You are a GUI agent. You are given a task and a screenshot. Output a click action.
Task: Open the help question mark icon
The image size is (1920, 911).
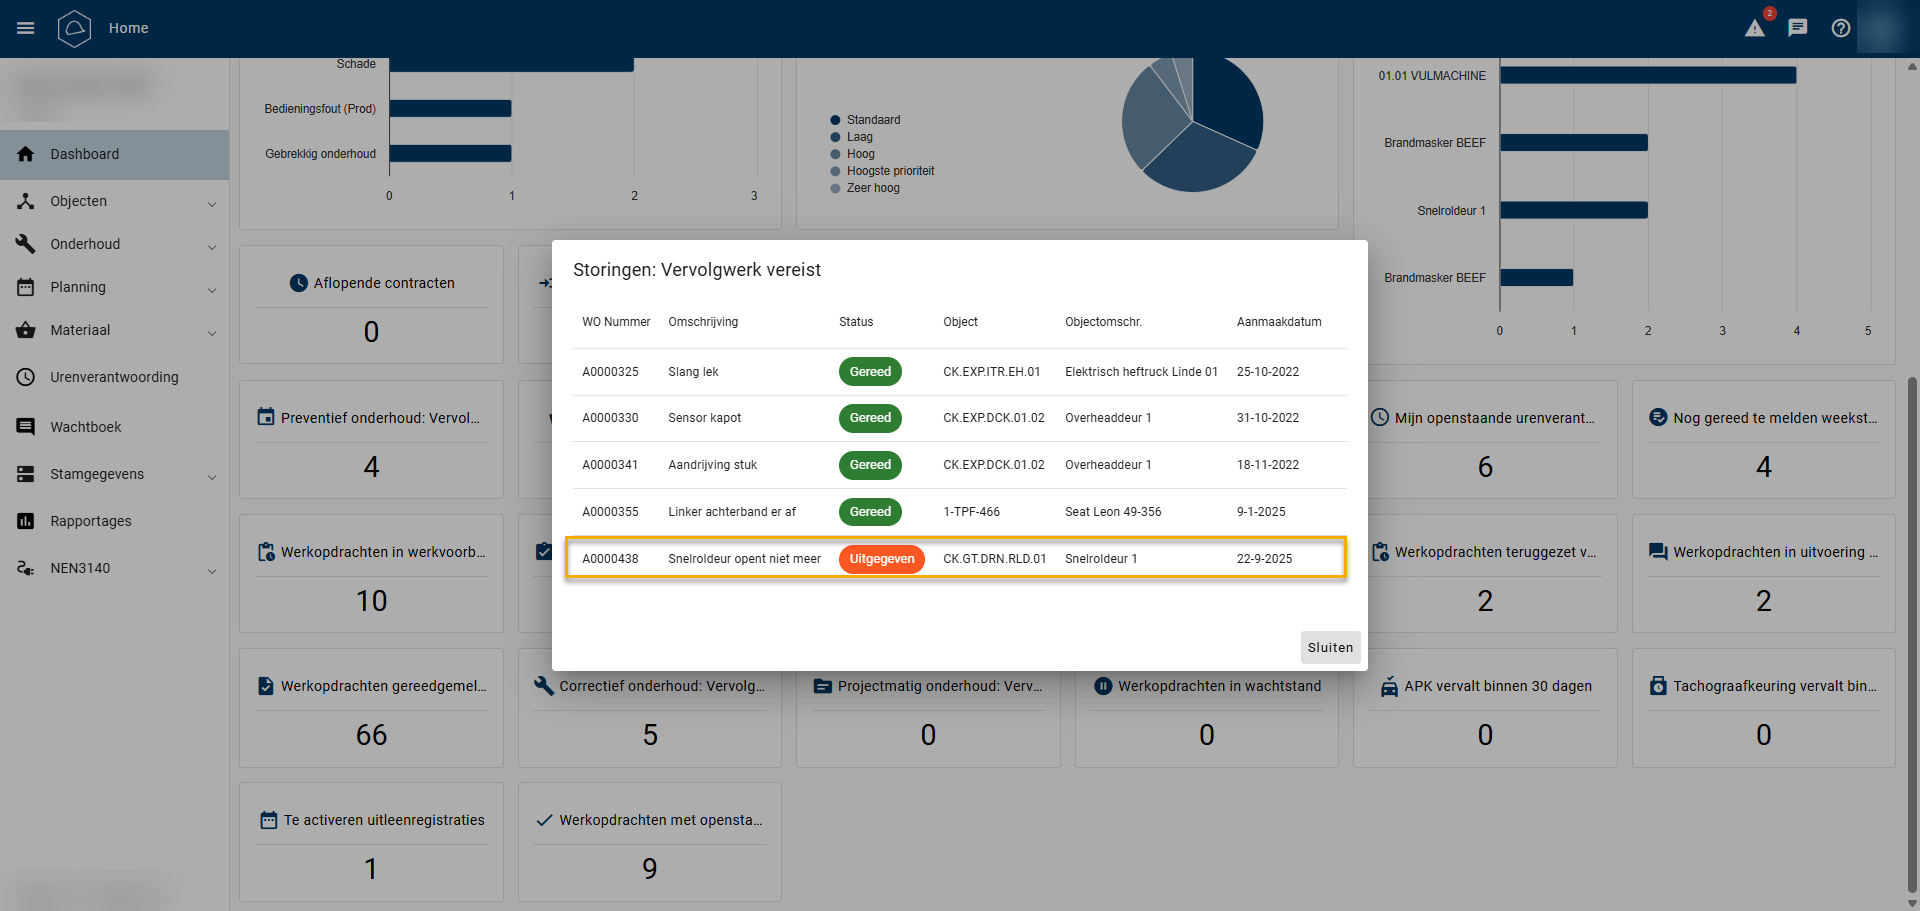pyautogui.click(x=1841, y=28)
